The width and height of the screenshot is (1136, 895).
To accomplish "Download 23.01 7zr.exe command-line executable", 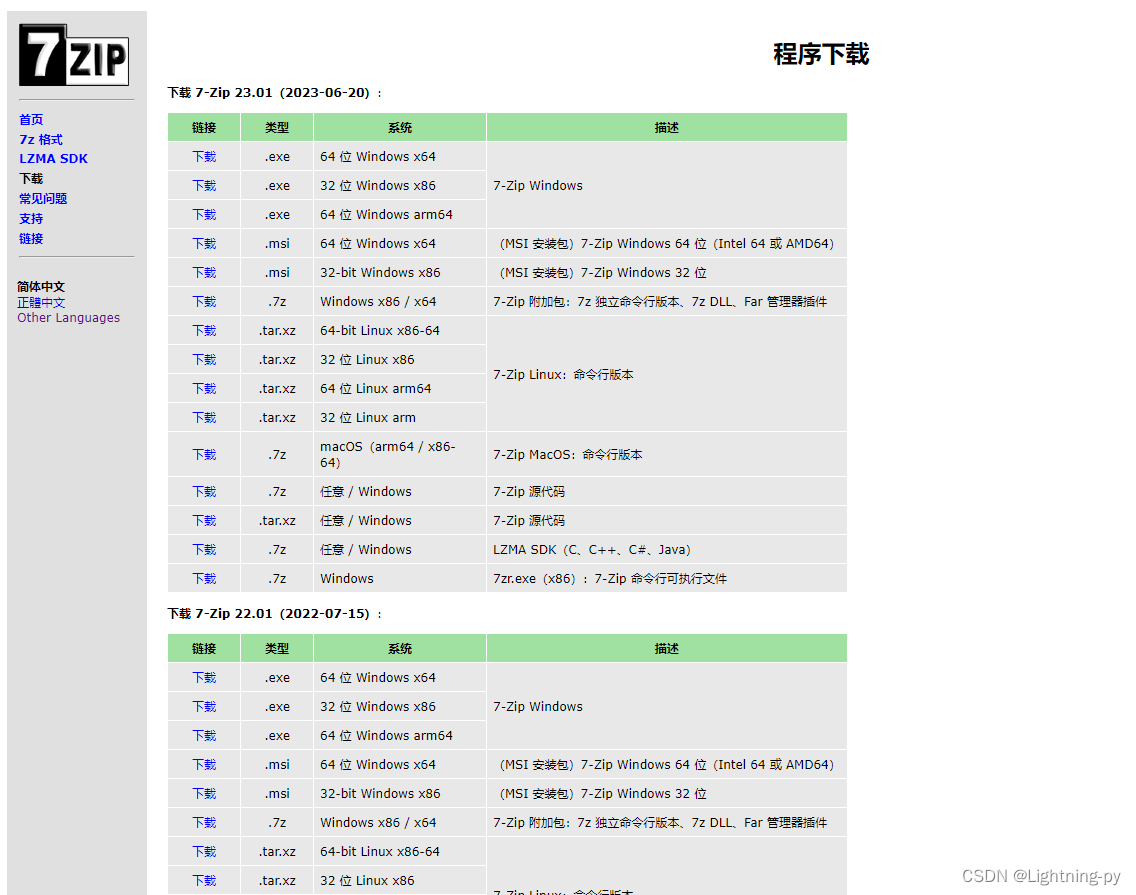I will coord(204,578).
